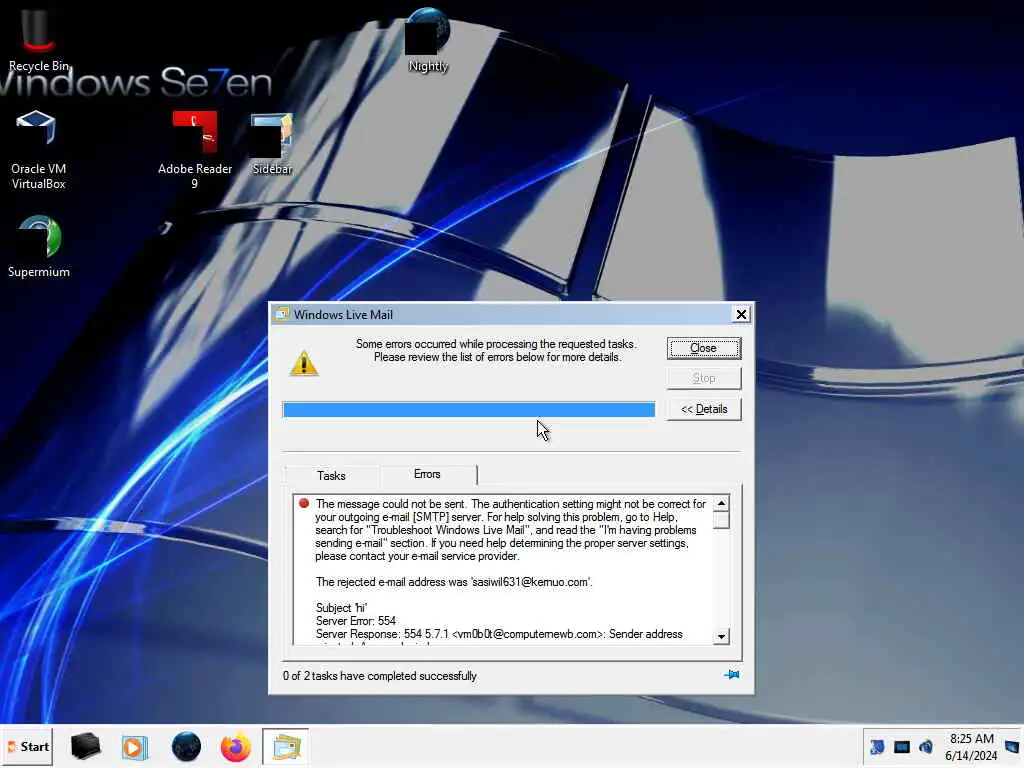Open the Supermium desktop icon
This screenshot has width=1024, height=768.
click(x=39, y=247)
